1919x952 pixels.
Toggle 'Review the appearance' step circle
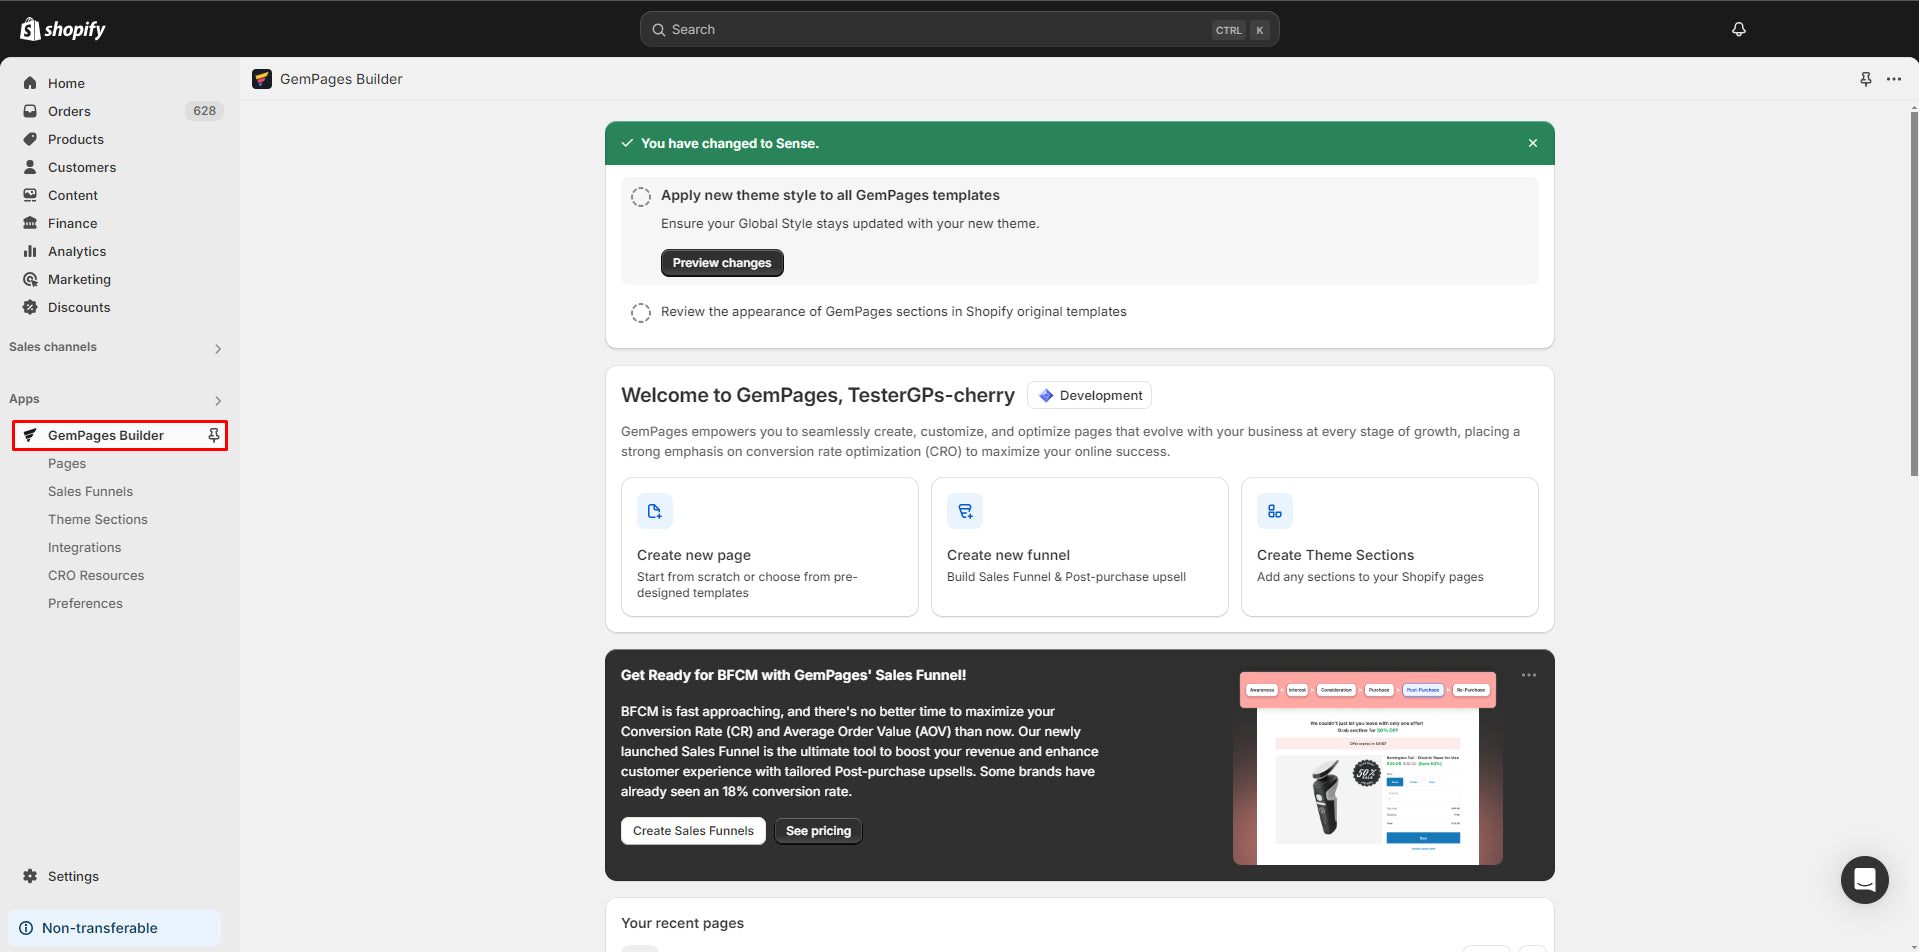641,313
